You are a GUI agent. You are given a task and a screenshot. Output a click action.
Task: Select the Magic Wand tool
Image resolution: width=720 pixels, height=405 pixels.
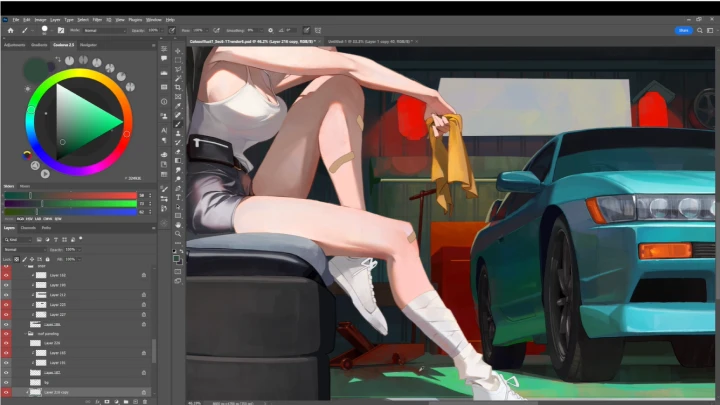[x=178, y=78]
